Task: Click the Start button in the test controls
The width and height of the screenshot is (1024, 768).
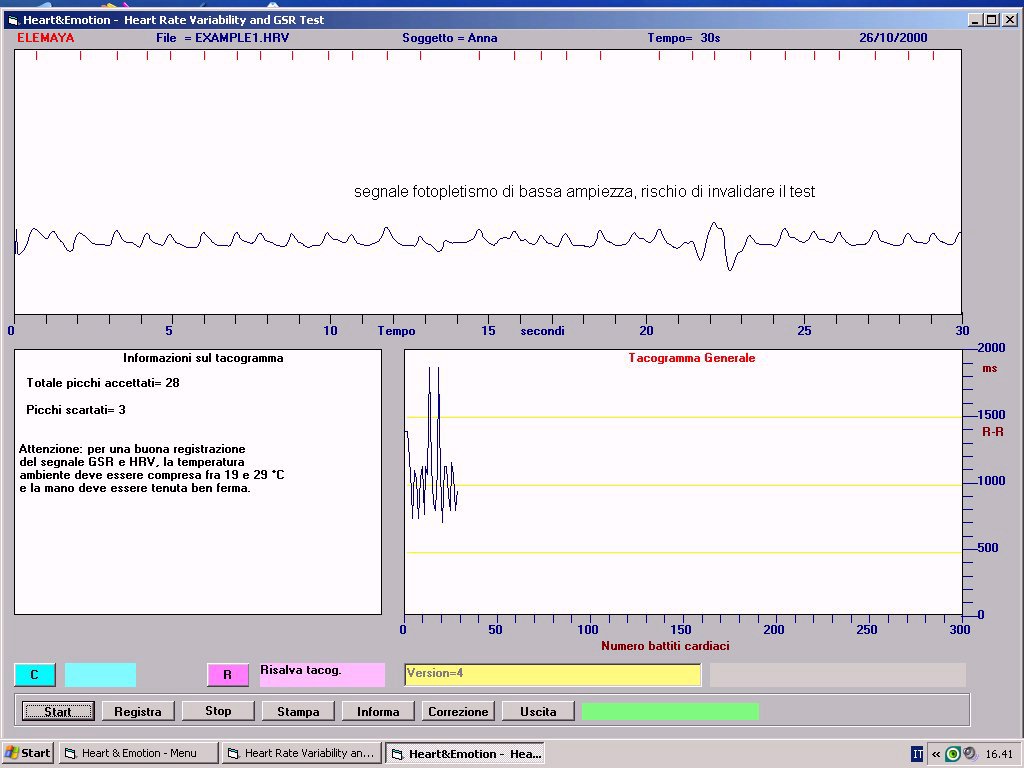Action: tap(58, 711)
